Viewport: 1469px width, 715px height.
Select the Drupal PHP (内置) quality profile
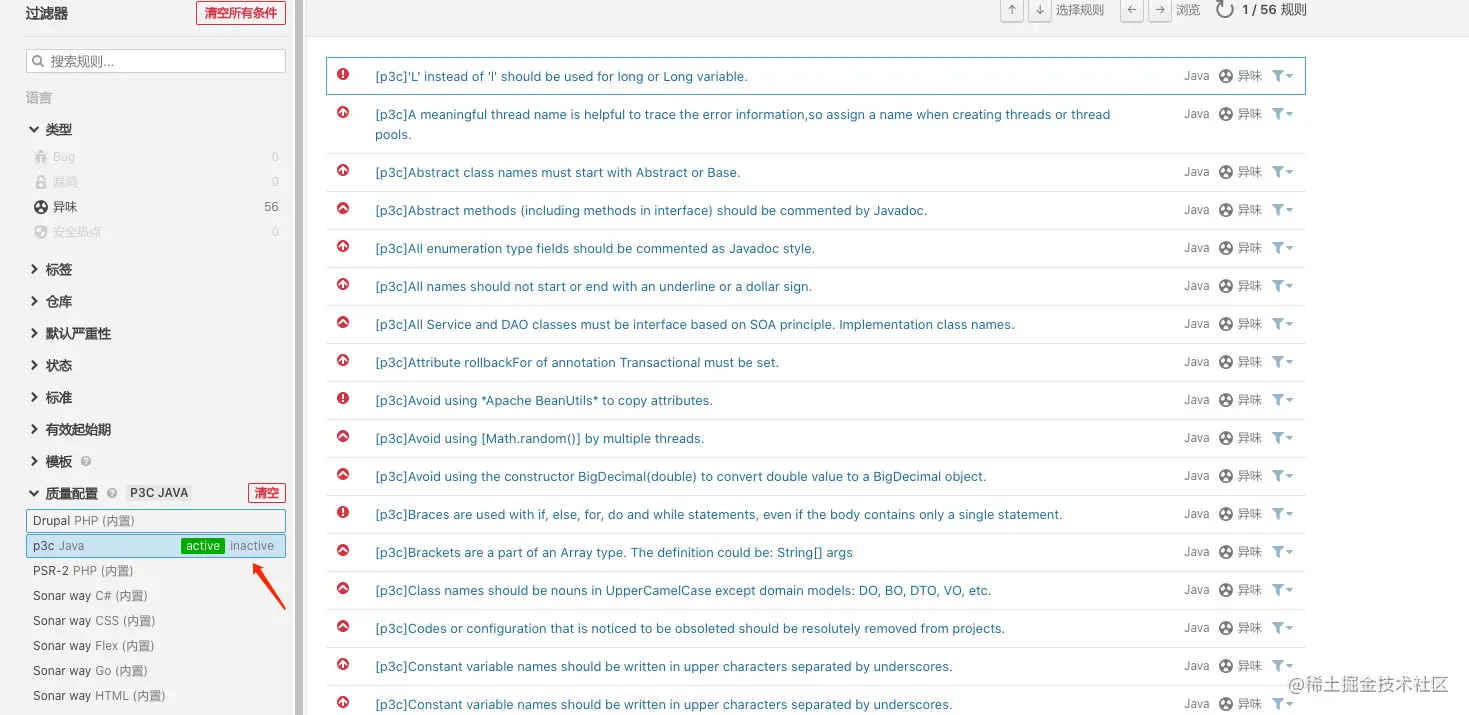pos(156,521)
